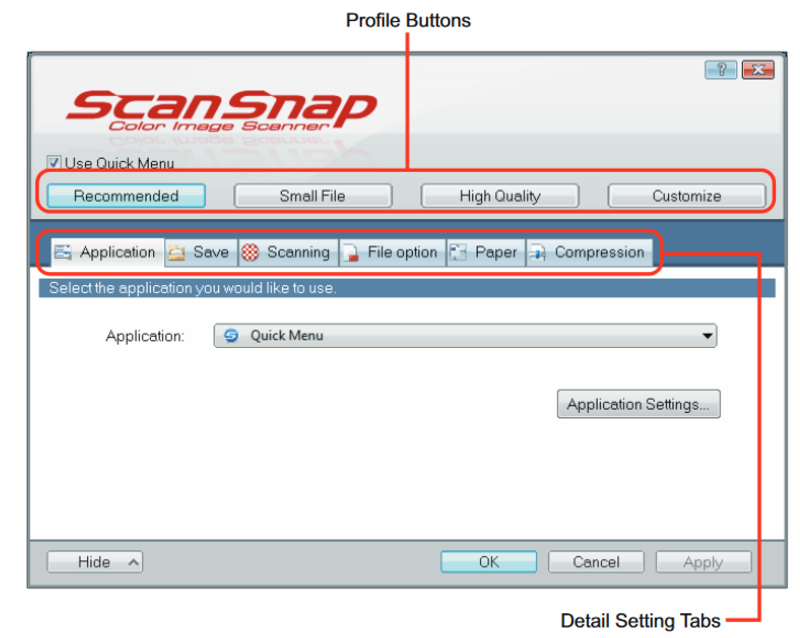Click the Application: field label
800x638 pixels.
coord(145,336)
